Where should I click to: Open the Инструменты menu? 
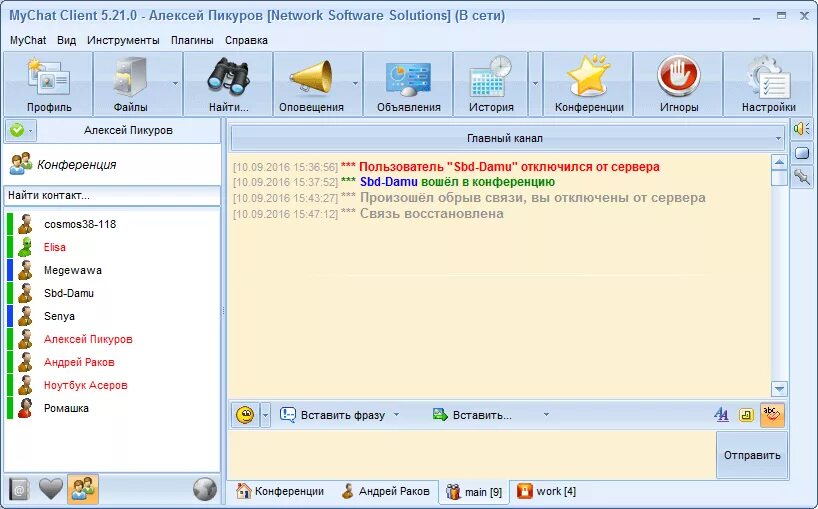[123, 40]
